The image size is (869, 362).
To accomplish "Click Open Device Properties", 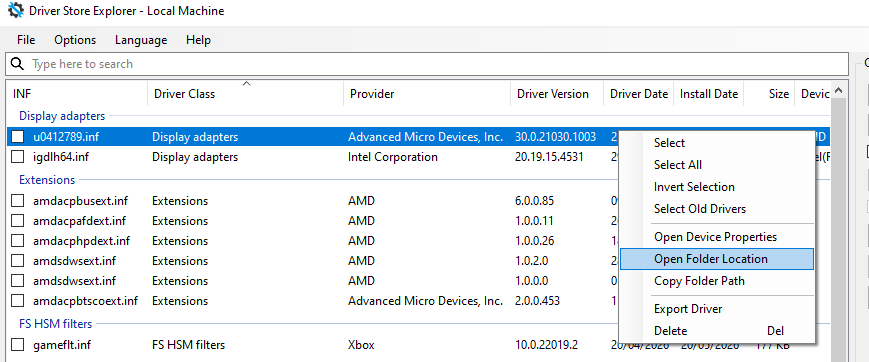I will point(717,237).
